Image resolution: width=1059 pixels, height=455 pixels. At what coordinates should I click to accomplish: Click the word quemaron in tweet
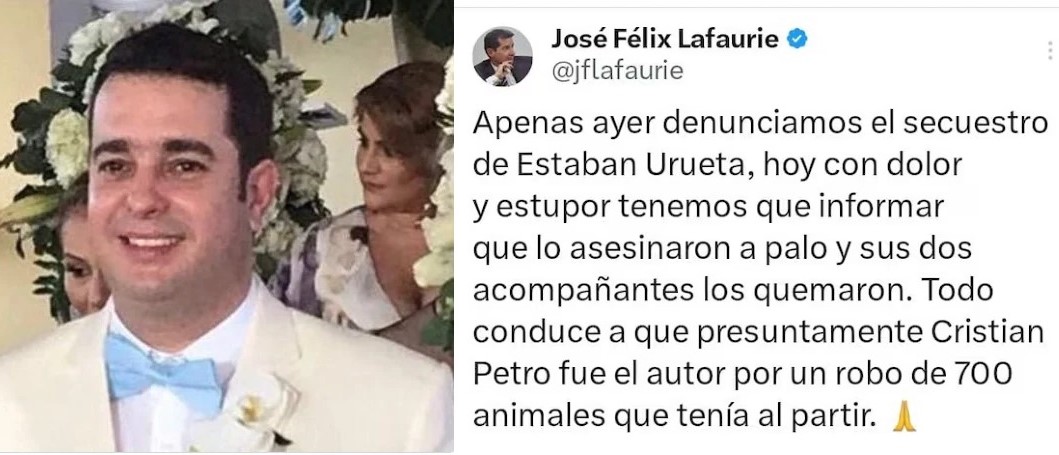pyautogui.click(x=812, y=292)
